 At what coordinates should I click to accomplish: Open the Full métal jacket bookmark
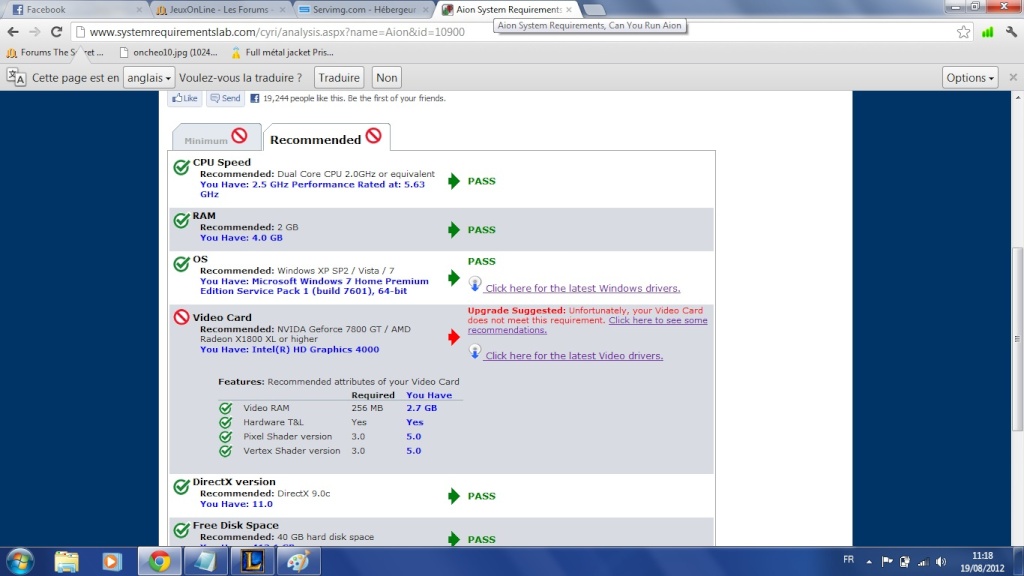(x=282, y=52)
